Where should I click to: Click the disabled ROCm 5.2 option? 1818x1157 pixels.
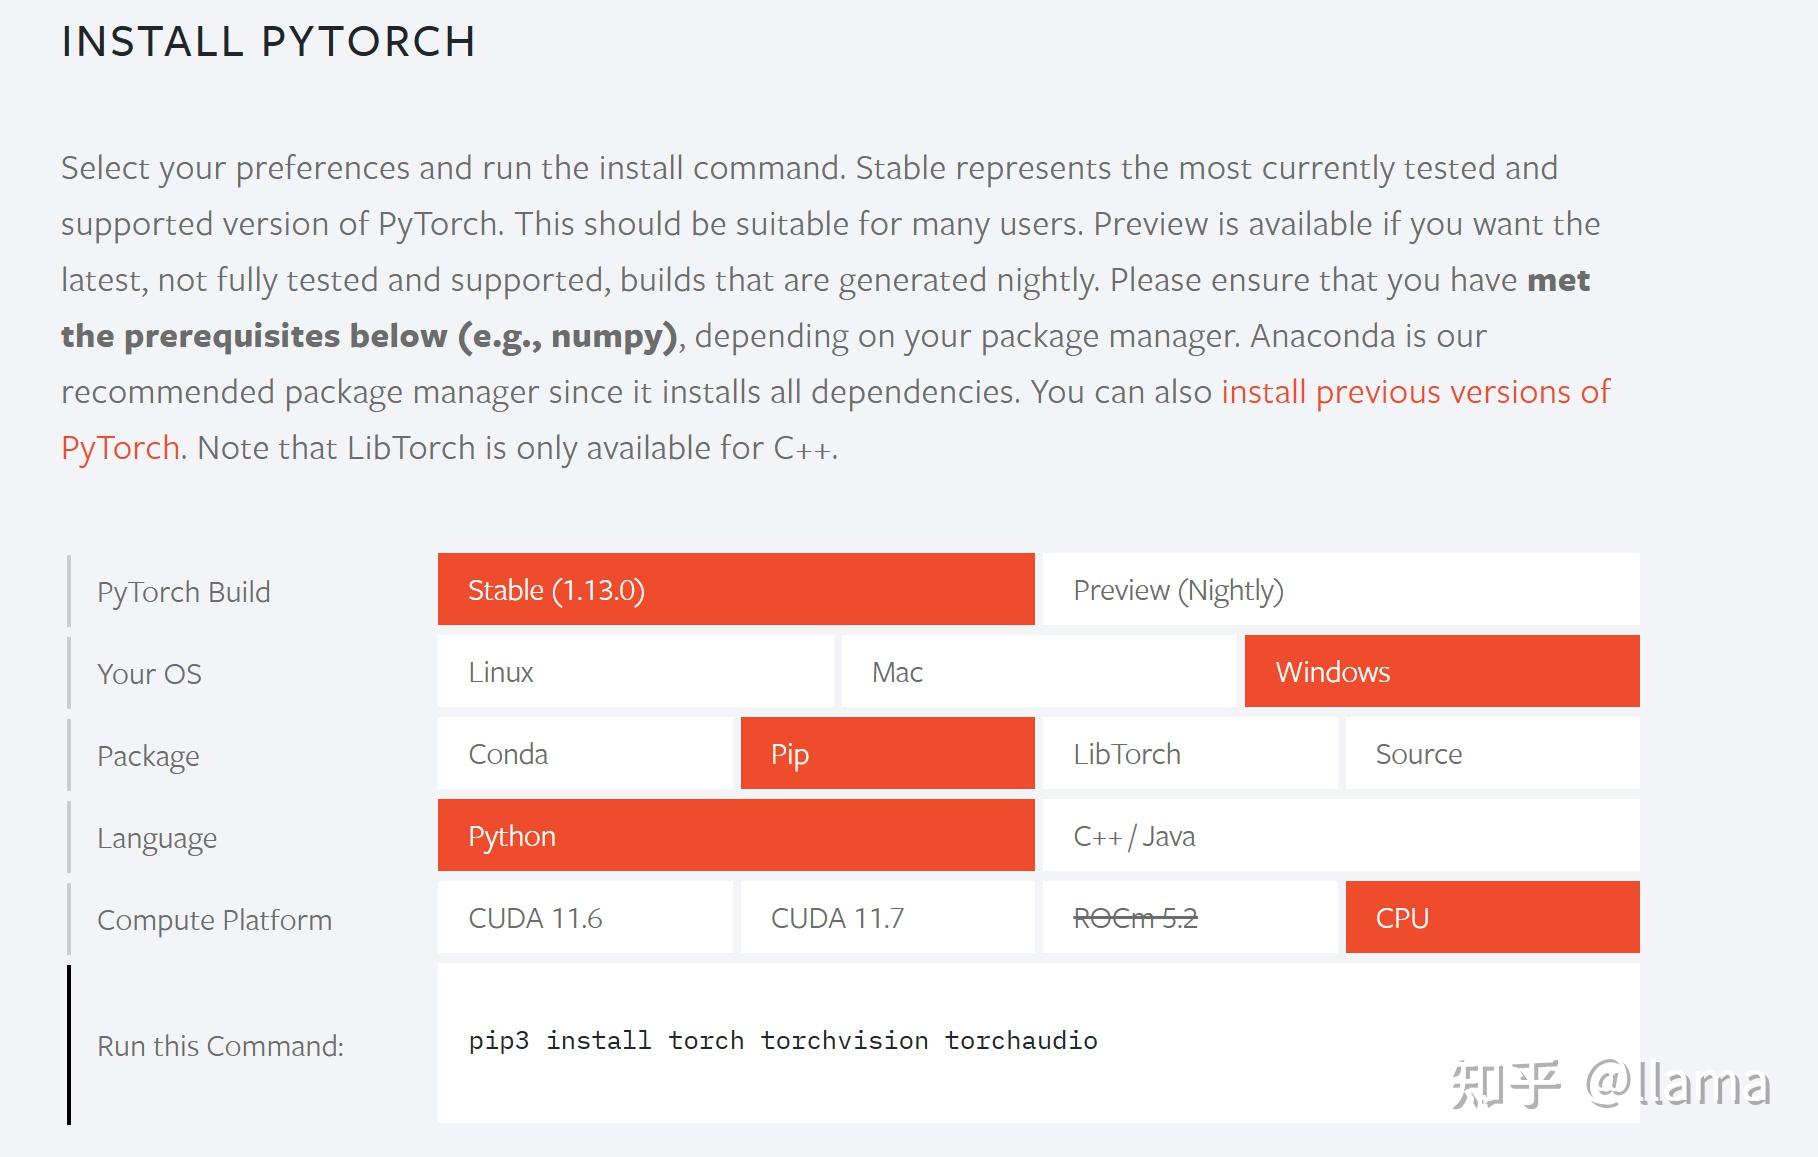(x=1189, y=918)
